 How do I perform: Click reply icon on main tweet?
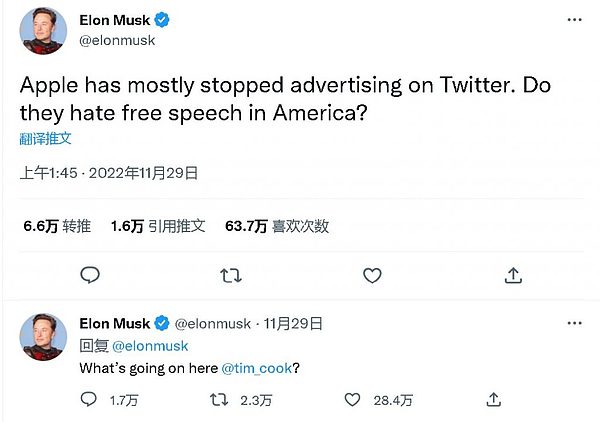[x=89, y=275]
